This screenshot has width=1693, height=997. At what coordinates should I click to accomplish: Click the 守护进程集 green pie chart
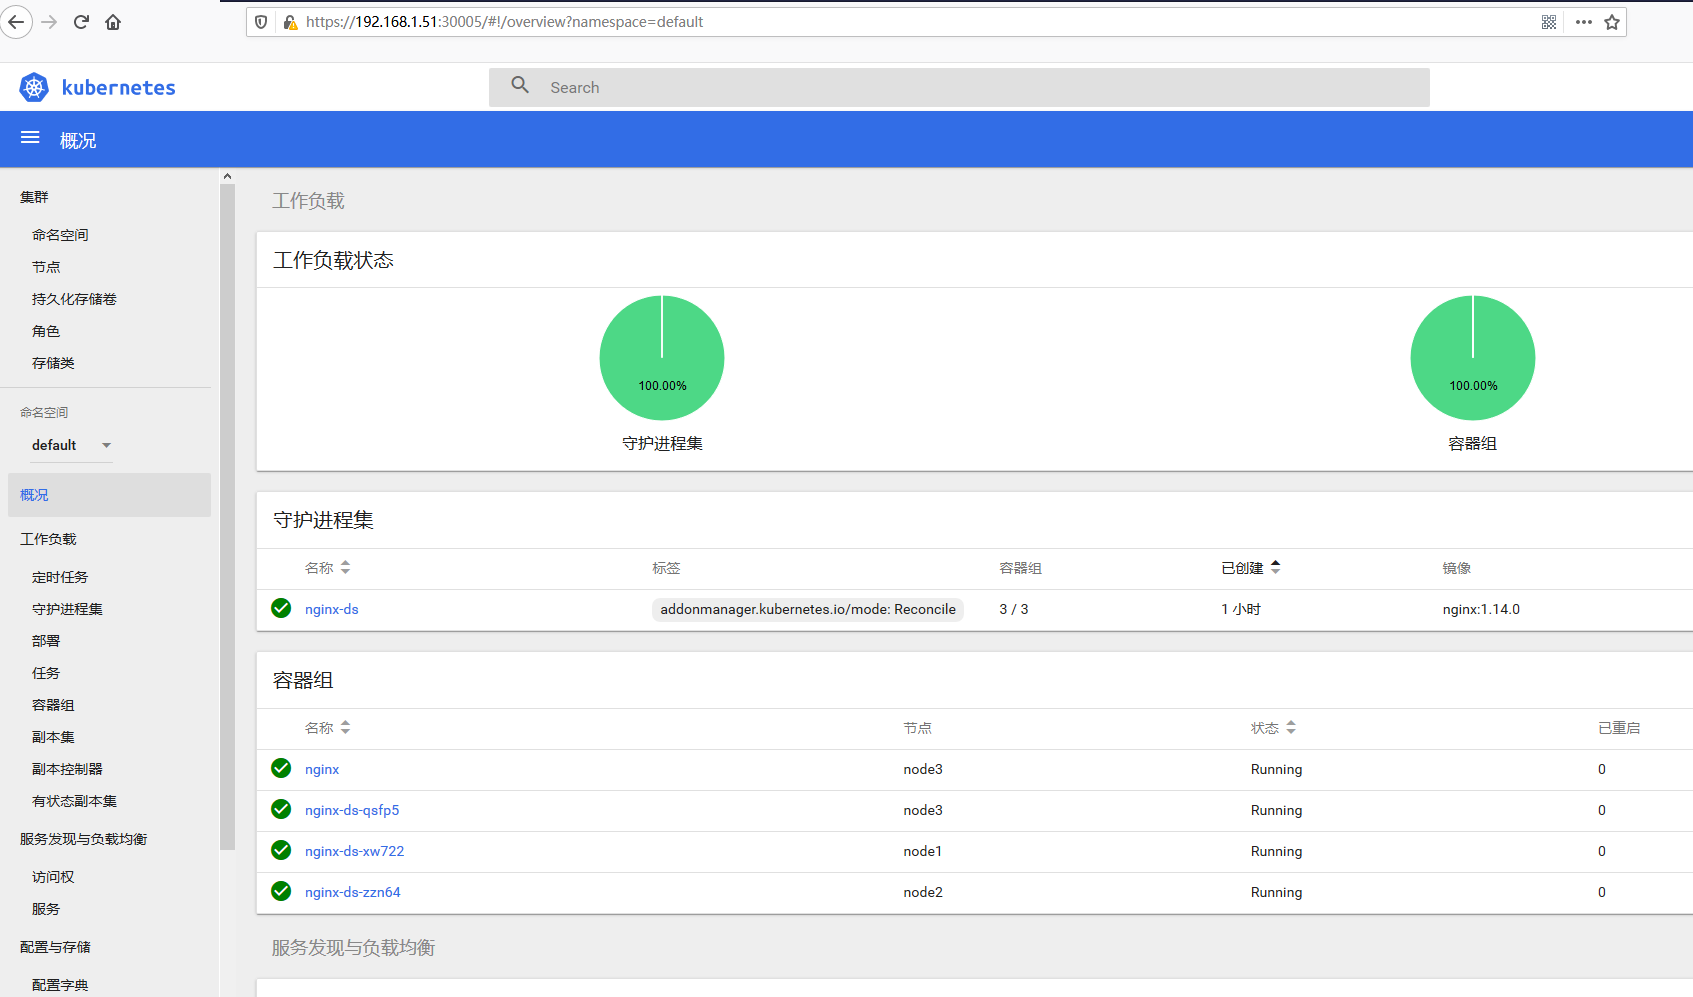662,358
